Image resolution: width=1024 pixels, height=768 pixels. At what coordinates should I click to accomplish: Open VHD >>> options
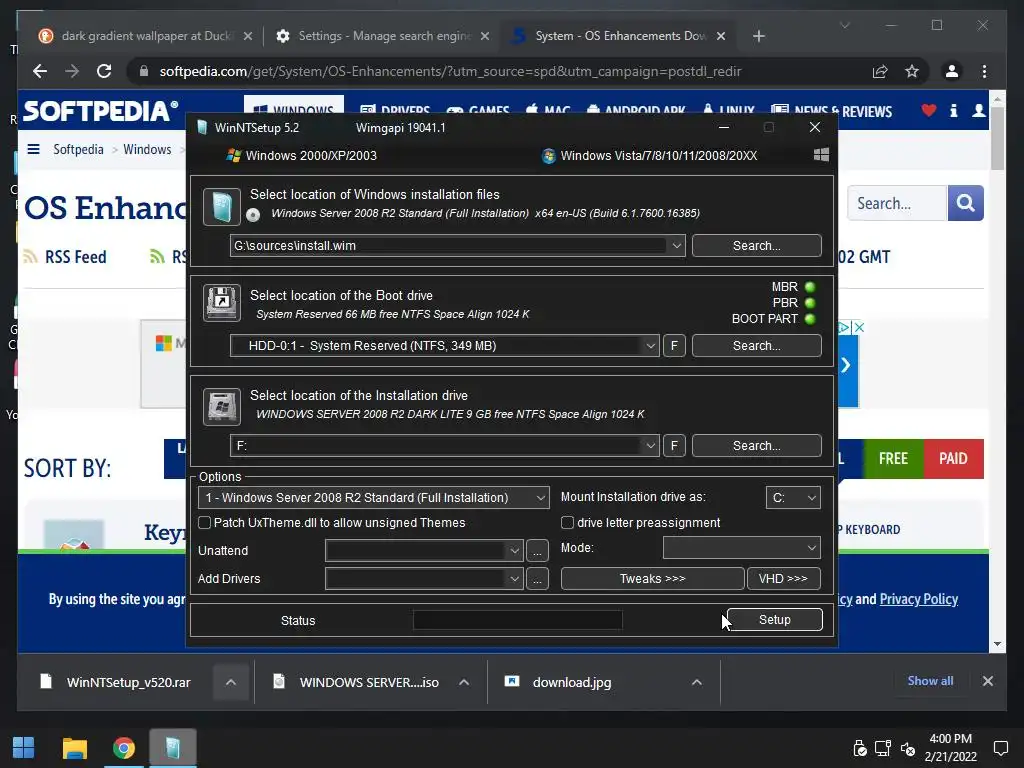783,579
